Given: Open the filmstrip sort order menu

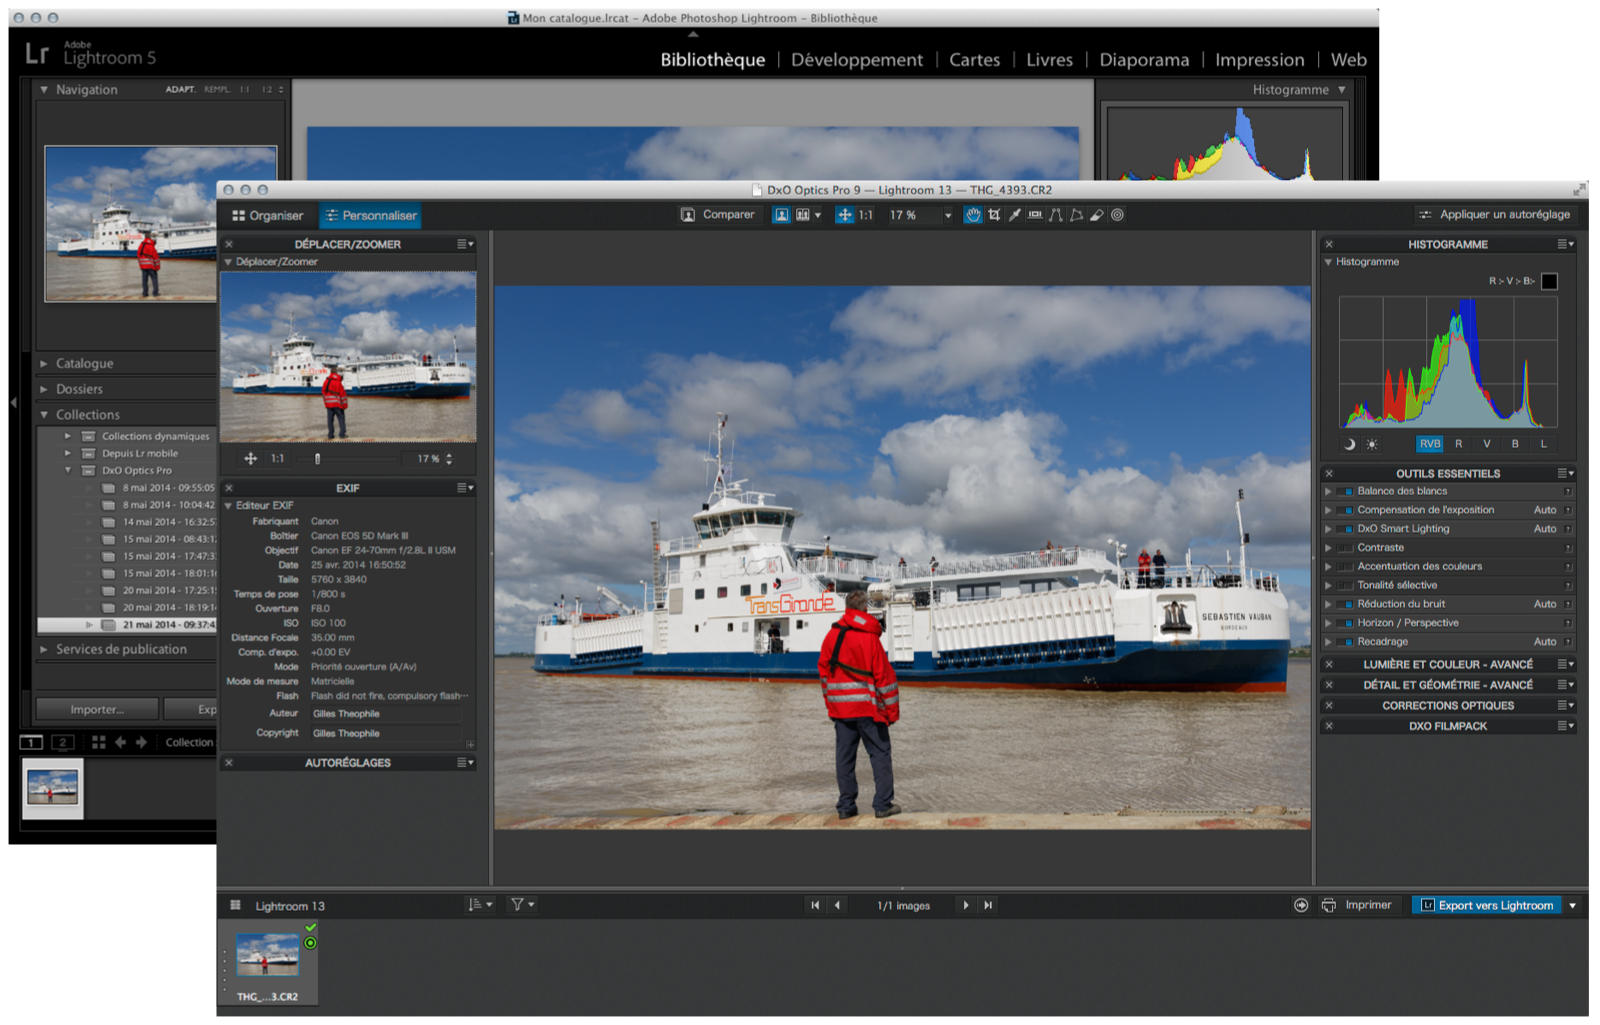Looking at the screenshot, I should point(480,905).
